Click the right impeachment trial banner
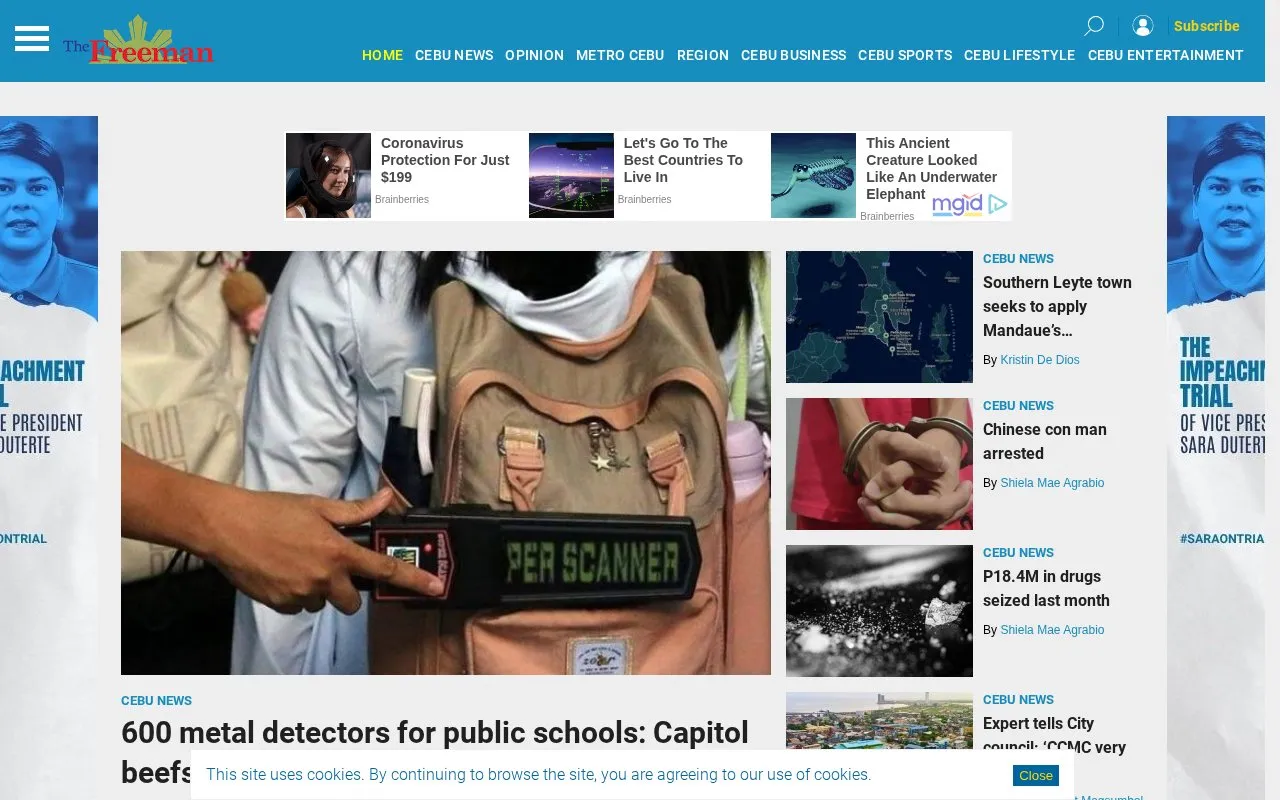The height and width of the screenshot is (800, 1280). [x=1216, y=458]
